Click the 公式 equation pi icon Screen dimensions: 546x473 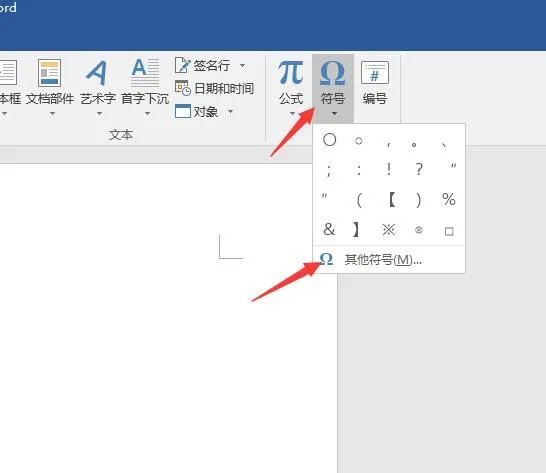click(x=290, y=73)
